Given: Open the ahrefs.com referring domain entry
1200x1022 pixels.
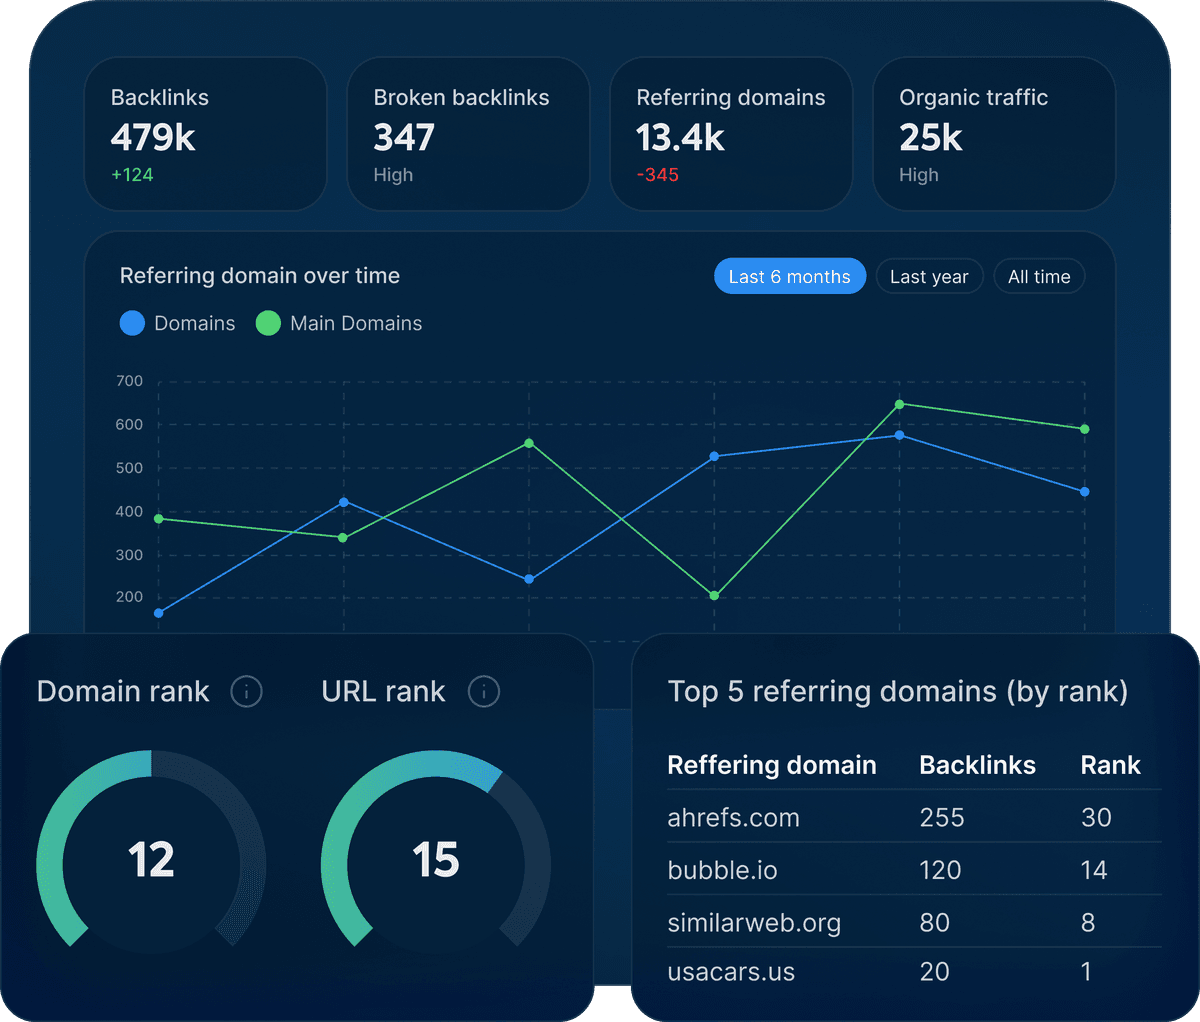Looking at the screenshot, I should tap(733, 817).
